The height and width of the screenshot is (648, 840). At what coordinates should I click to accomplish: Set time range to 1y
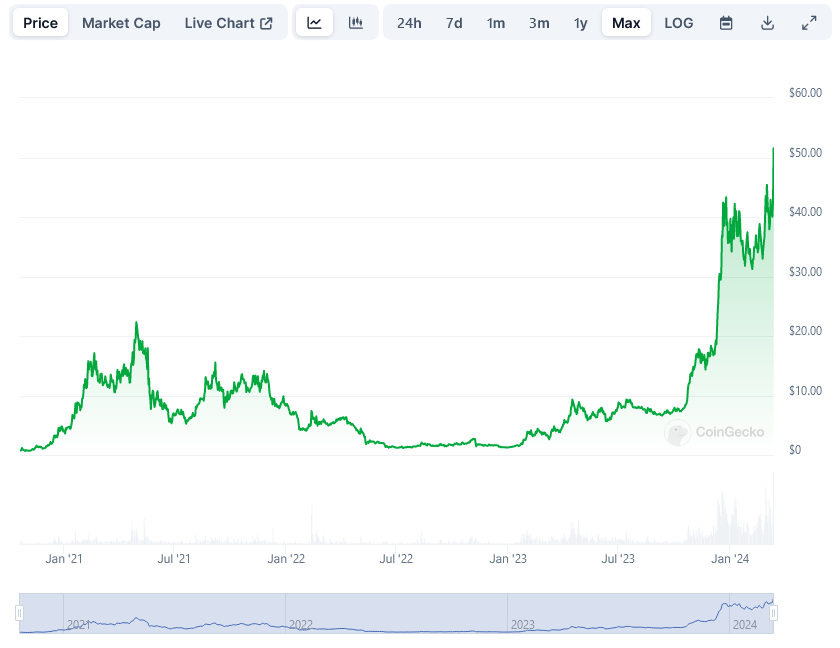[x=581, y=23]
